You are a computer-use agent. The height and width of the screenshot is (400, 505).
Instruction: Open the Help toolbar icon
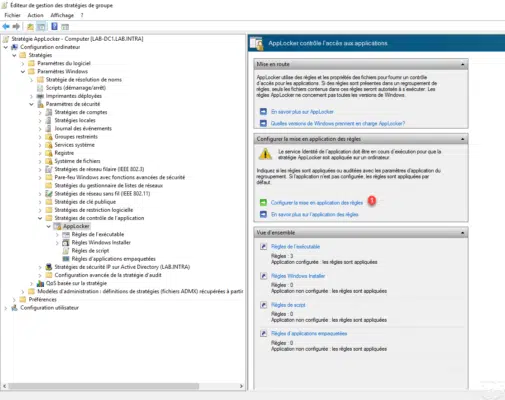point(54,26)
